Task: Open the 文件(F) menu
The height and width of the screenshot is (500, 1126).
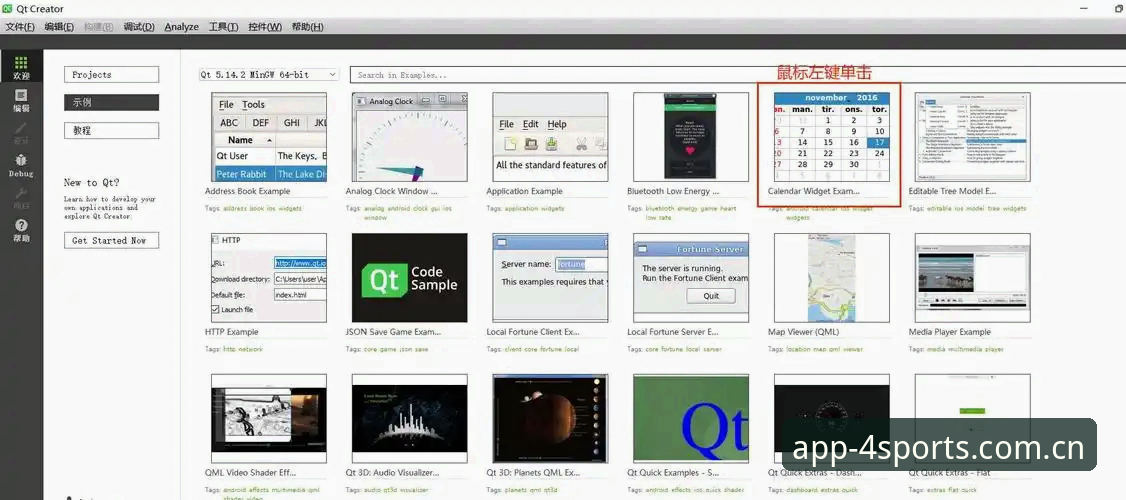Action: coord(20,27)
